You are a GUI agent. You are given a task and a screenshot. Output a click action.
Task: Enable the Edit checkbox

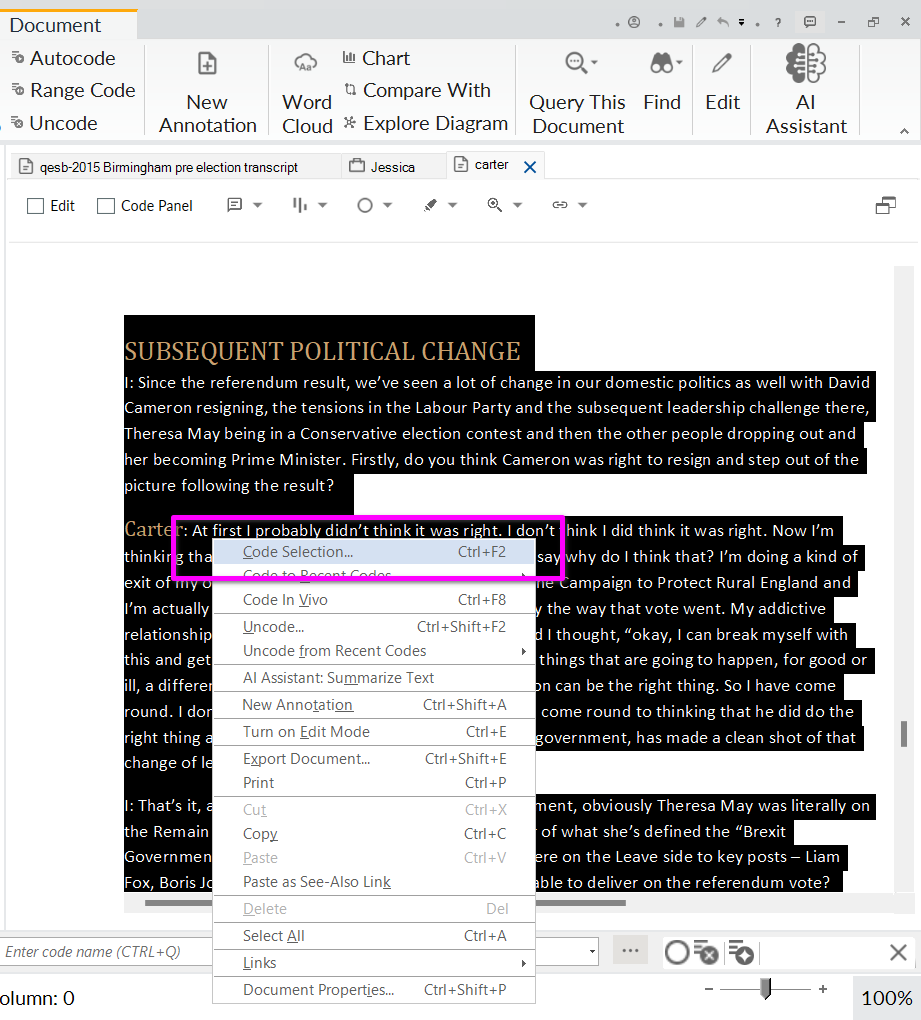[36, 206]
